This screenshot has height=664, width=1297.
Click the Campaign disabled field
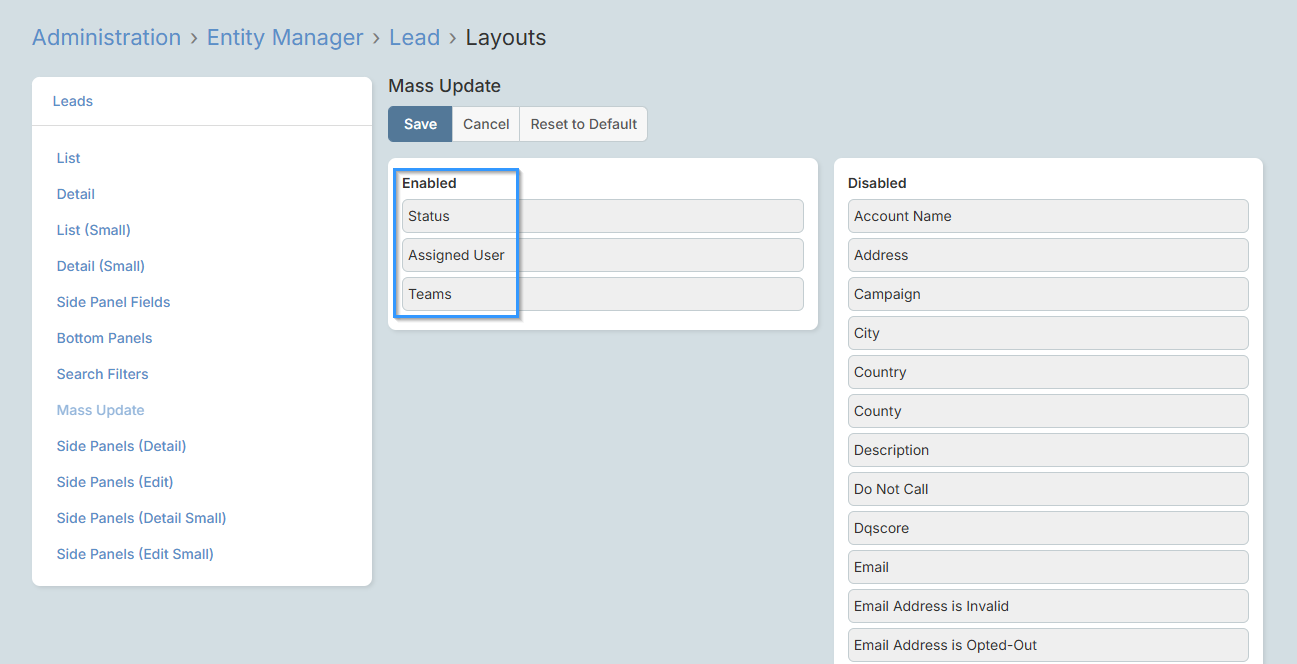point(1047,294)
